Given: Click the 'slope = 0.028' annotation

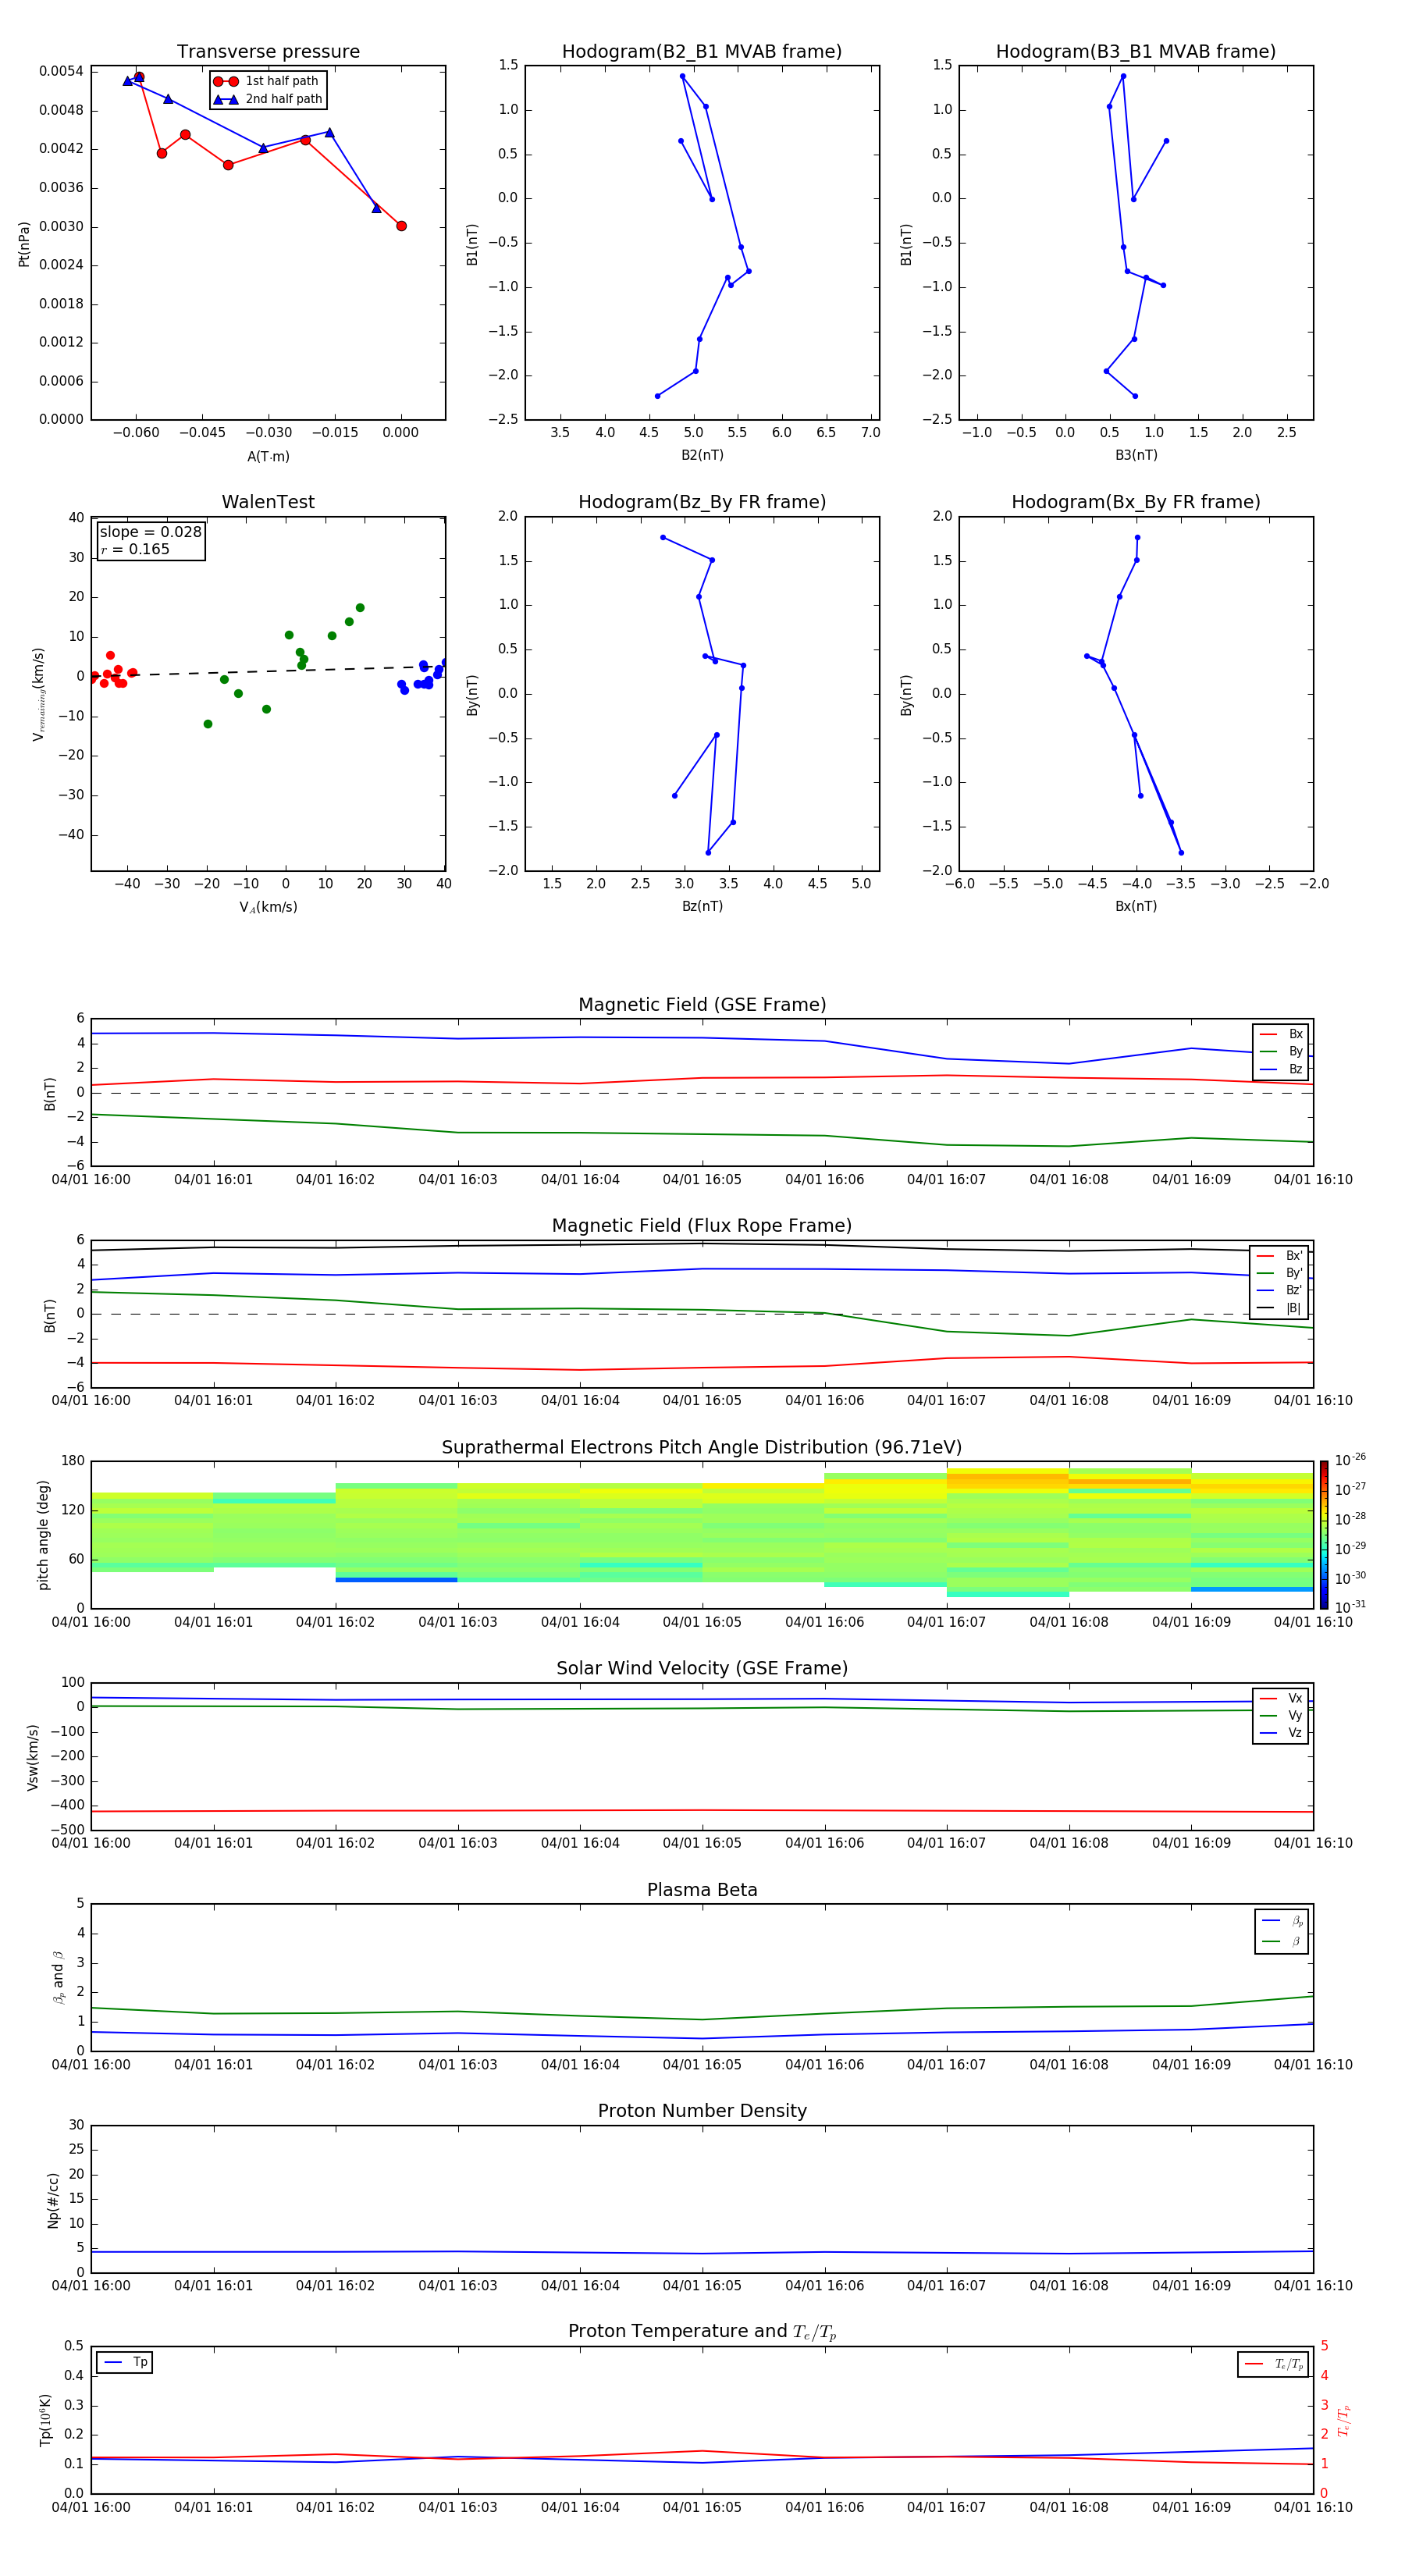Looking at the screenshot, I should 150,532.
